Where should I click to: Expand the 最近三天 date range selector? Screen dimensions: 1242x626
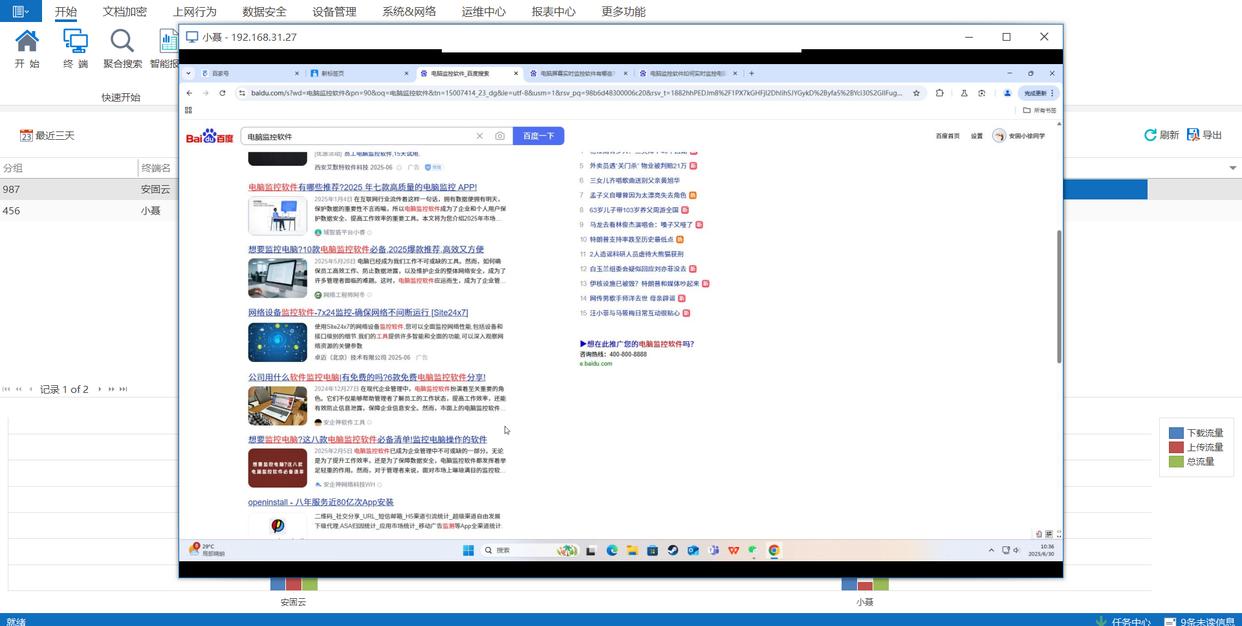48,135
